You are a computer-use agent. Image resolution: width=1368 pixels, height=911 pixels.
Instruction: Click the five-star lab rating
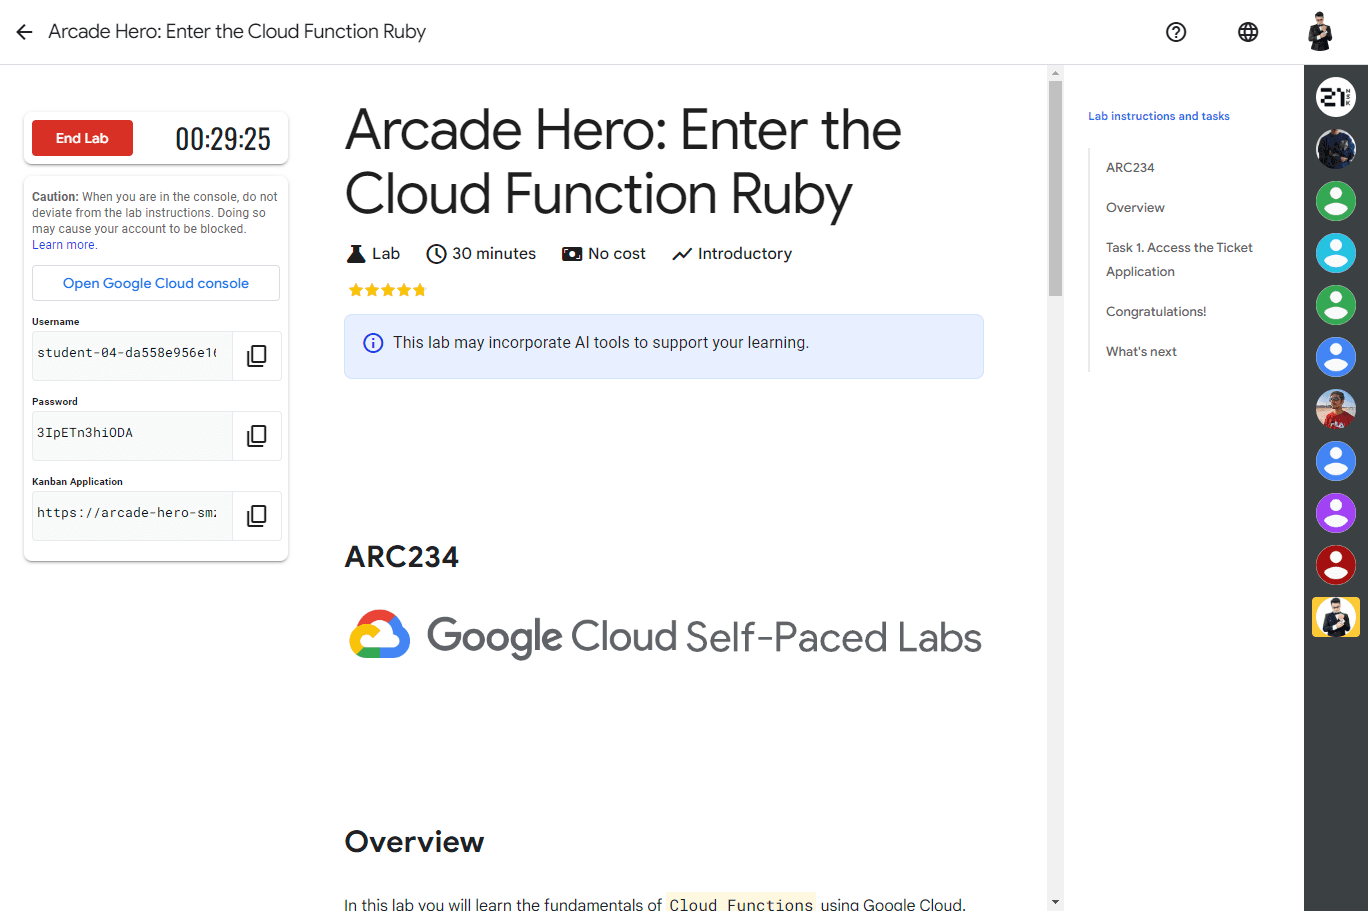[387, 290]
